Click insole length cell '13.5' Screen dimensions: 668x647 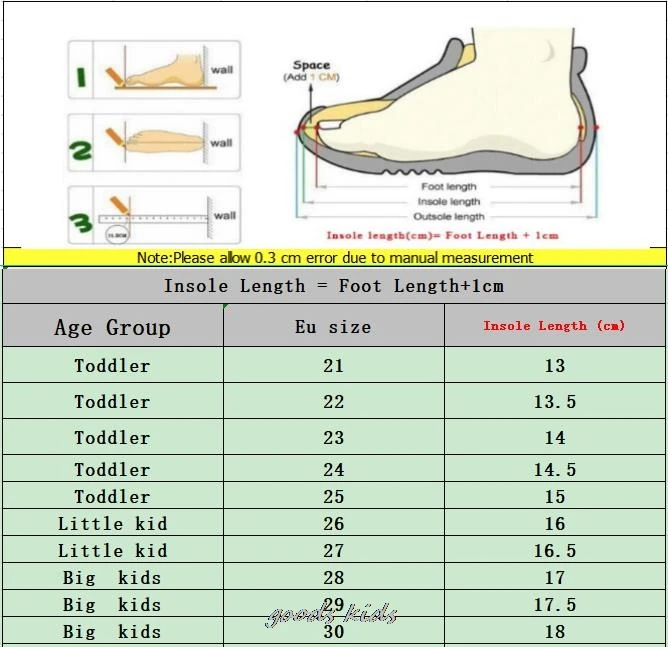click(555, 401)
